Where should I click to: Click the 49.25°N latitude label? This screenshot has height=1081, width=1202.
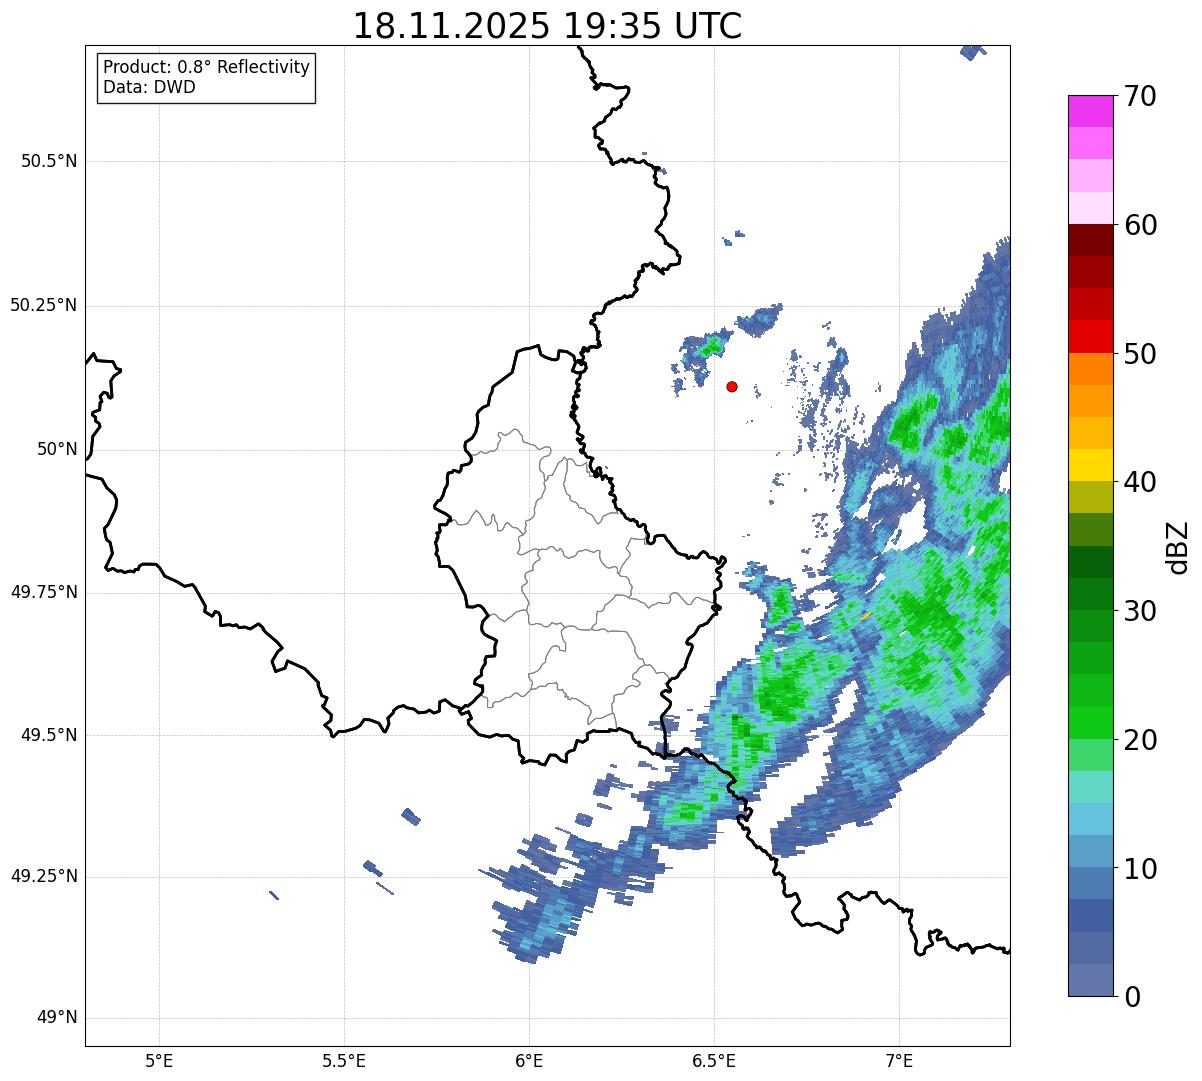click(44, 876)
